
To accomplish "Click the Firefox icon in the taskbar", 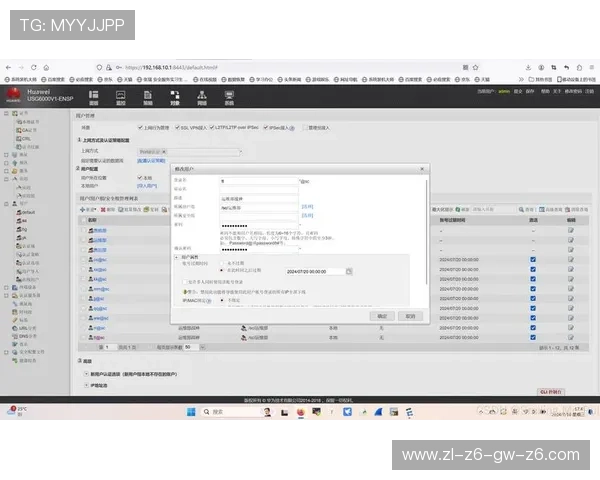I will click(301, 412).
